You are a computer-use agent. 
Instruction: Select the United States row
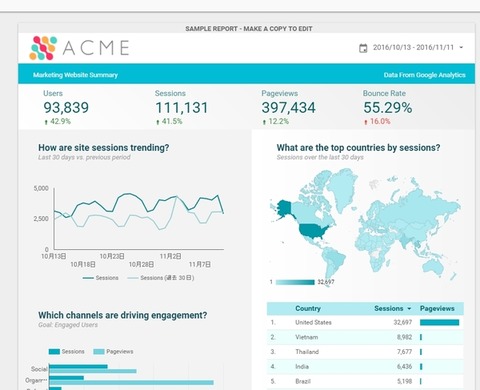tap(365, 322)
